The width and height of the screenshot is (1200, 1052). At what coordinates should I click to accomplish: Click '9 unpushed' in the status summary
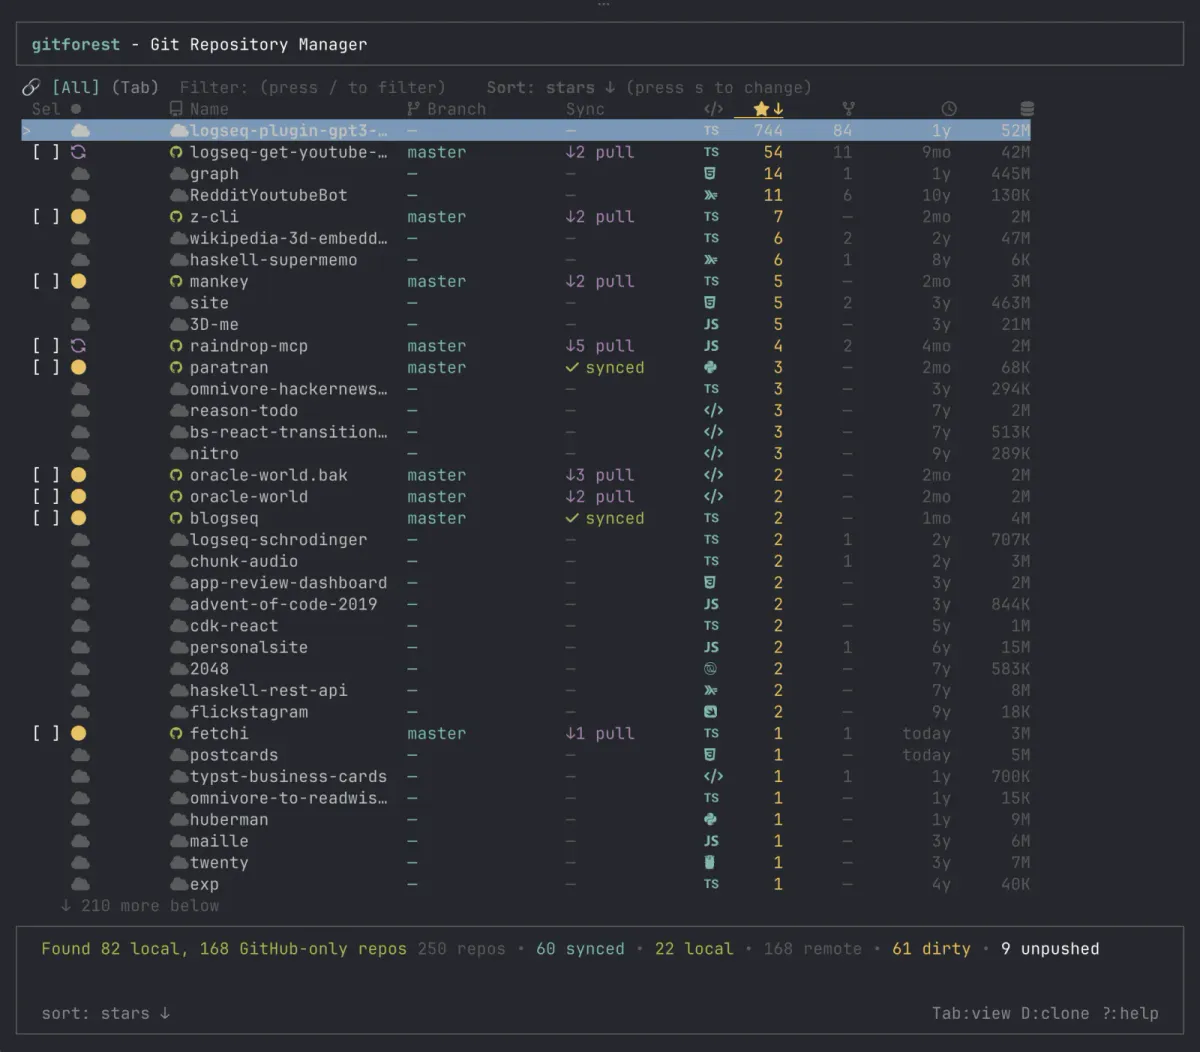pos(1050,949)
